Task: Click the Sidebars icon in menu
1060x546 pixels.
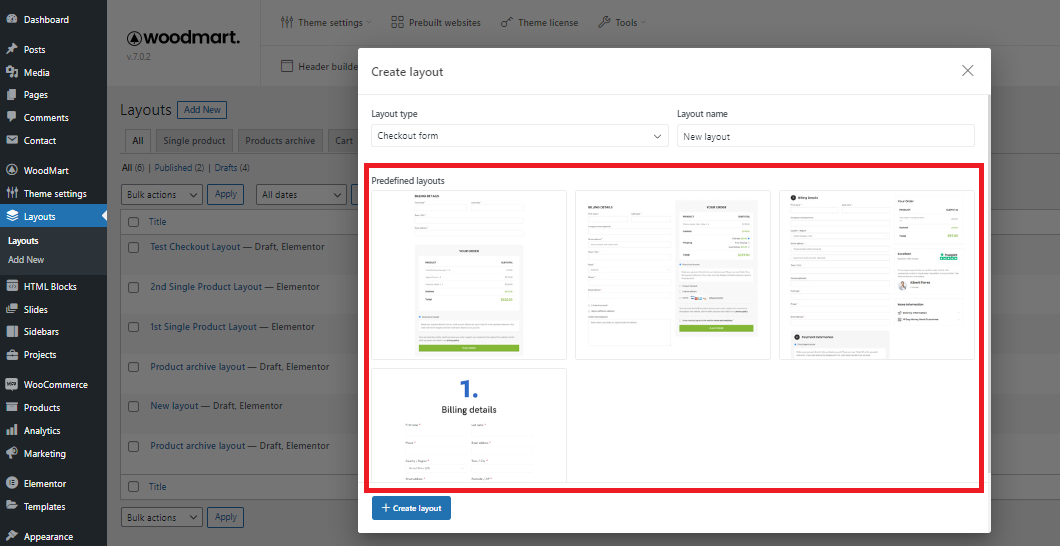Action: coord(11,332)
